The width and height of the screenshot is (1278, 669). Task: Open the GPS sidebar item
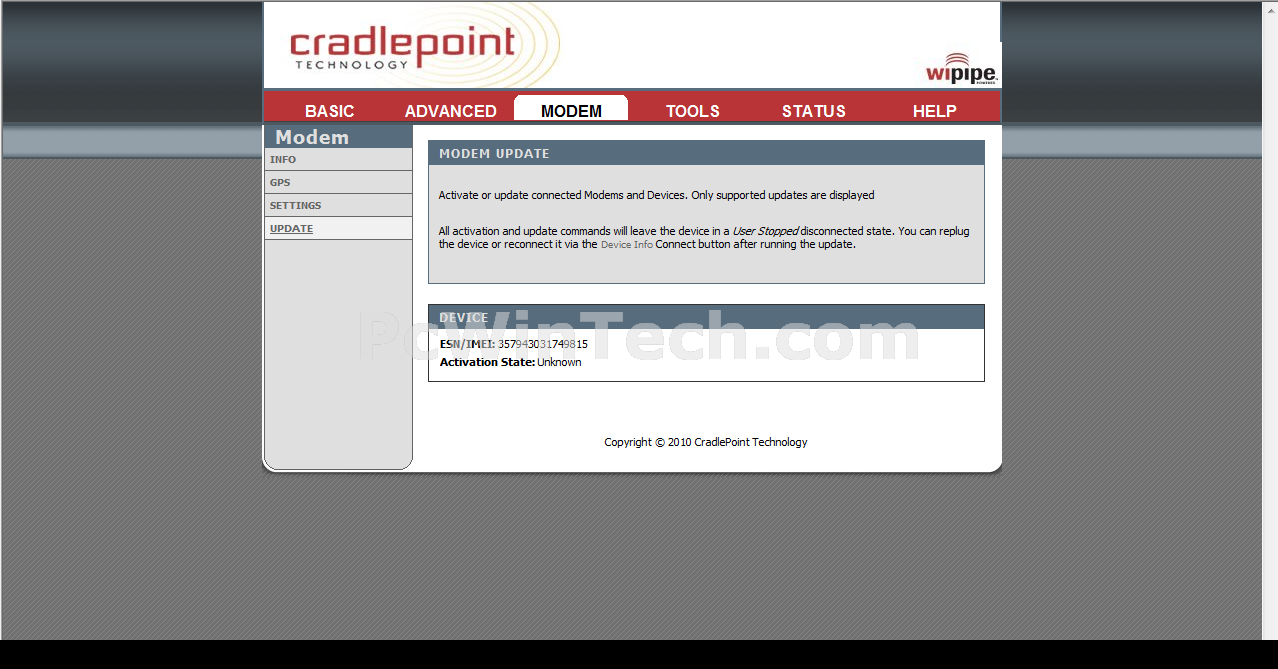(339, 183)
